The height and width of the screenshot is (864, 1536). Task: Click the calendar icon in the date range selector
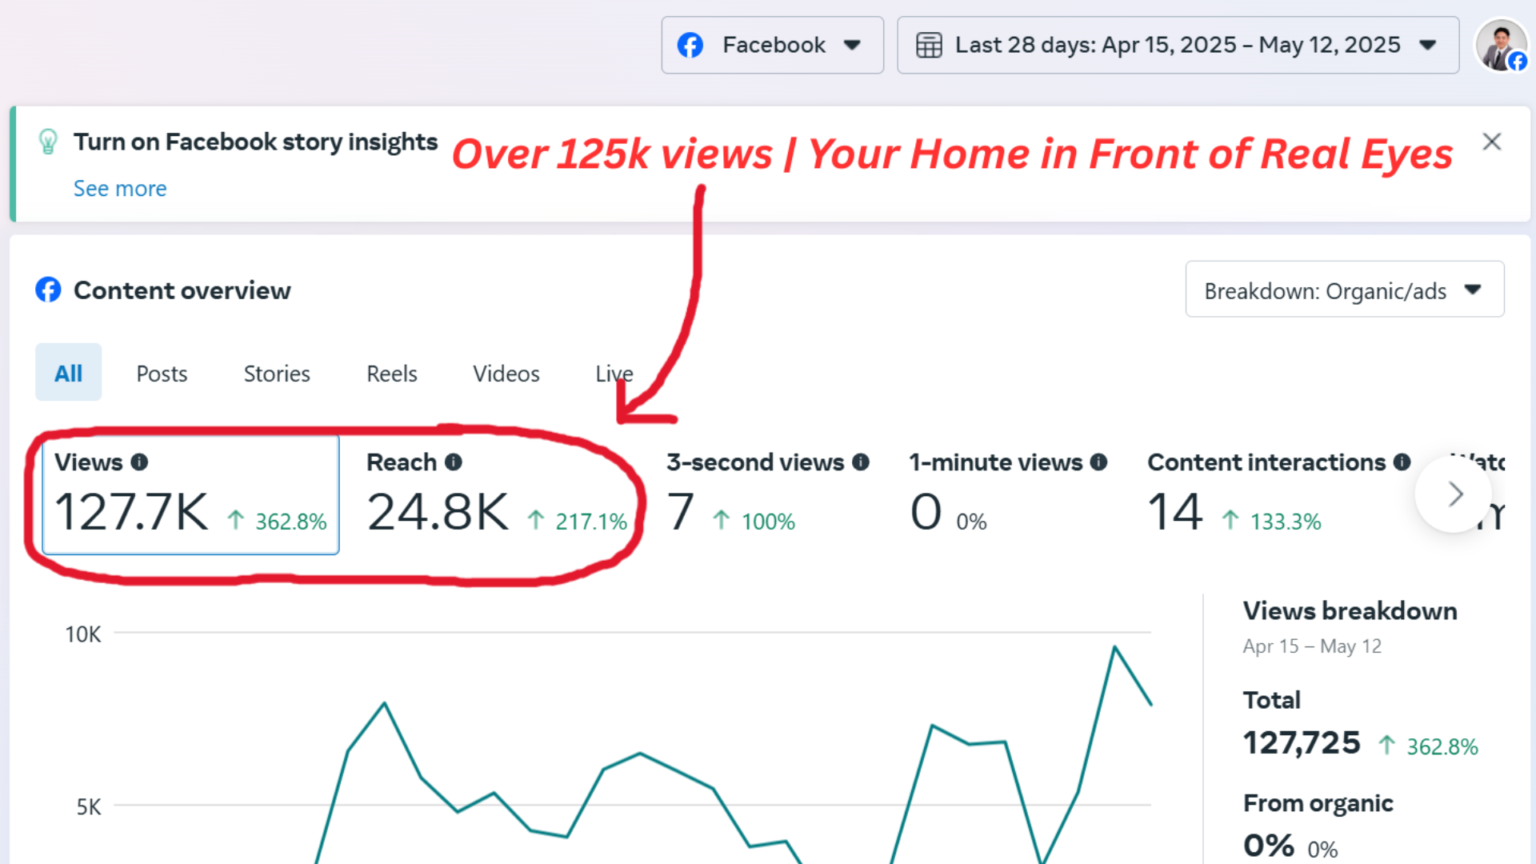click(929, 45)
